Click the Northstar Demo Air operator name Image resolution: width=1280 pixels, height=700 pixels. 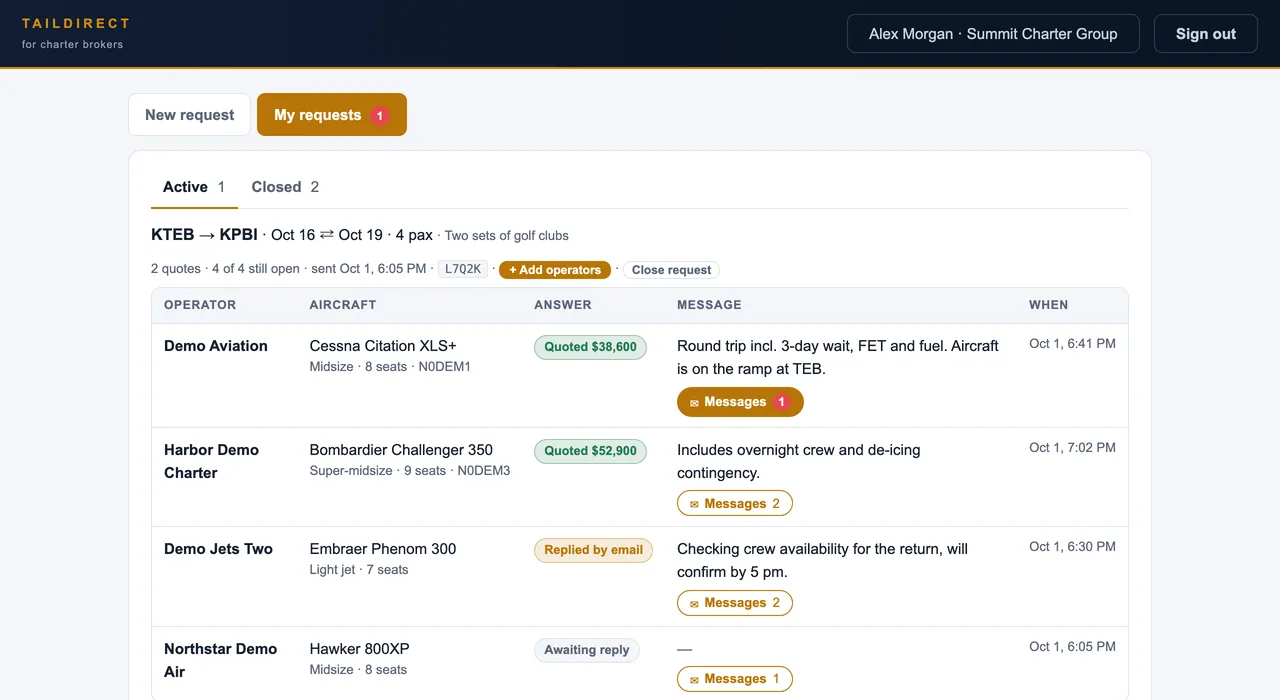(220, 660)
